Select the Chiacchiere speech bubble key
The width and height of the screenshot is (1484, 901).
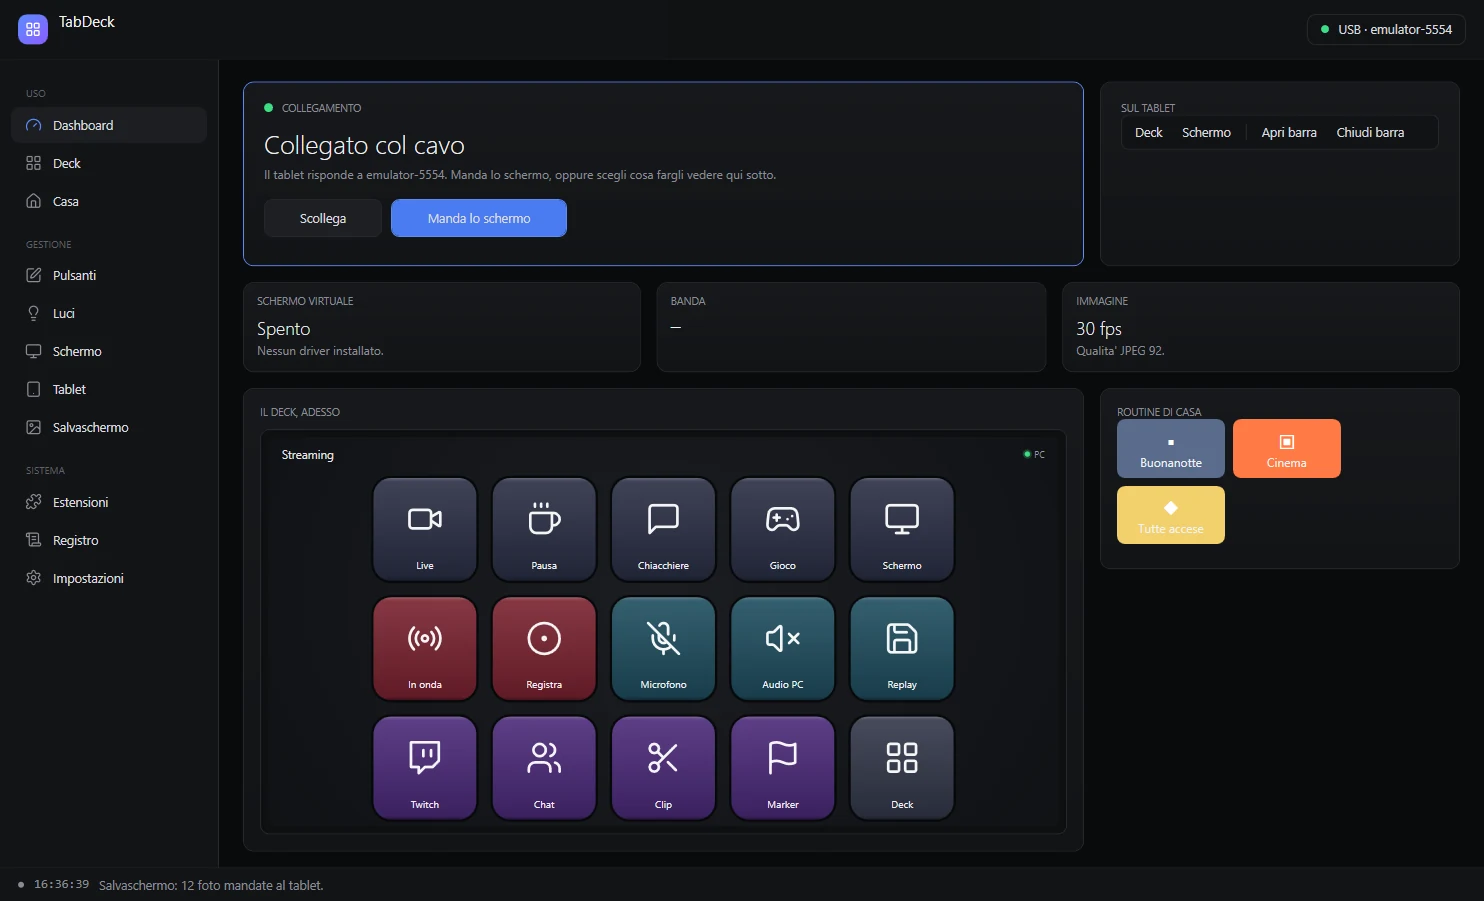(x=663, y=529)
